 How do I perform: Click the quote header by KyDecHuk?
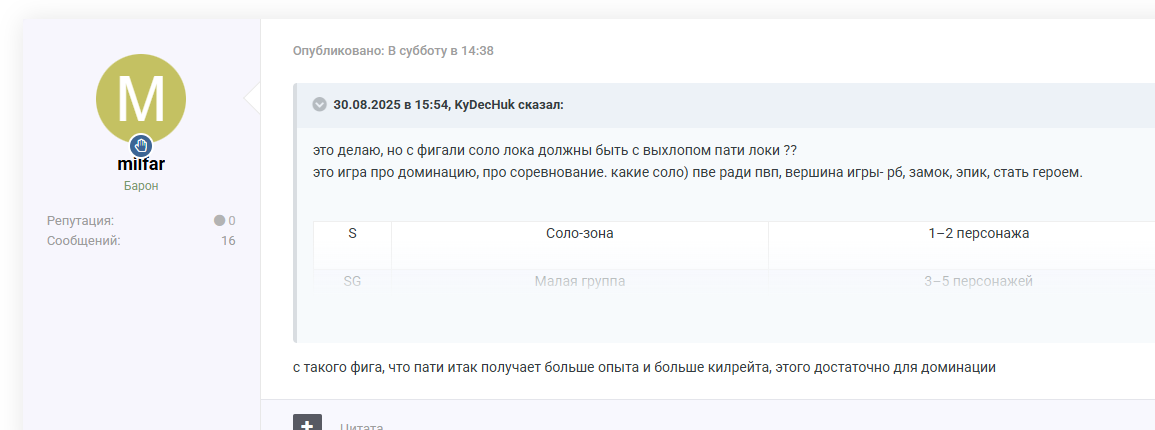[x=448, y=104]
